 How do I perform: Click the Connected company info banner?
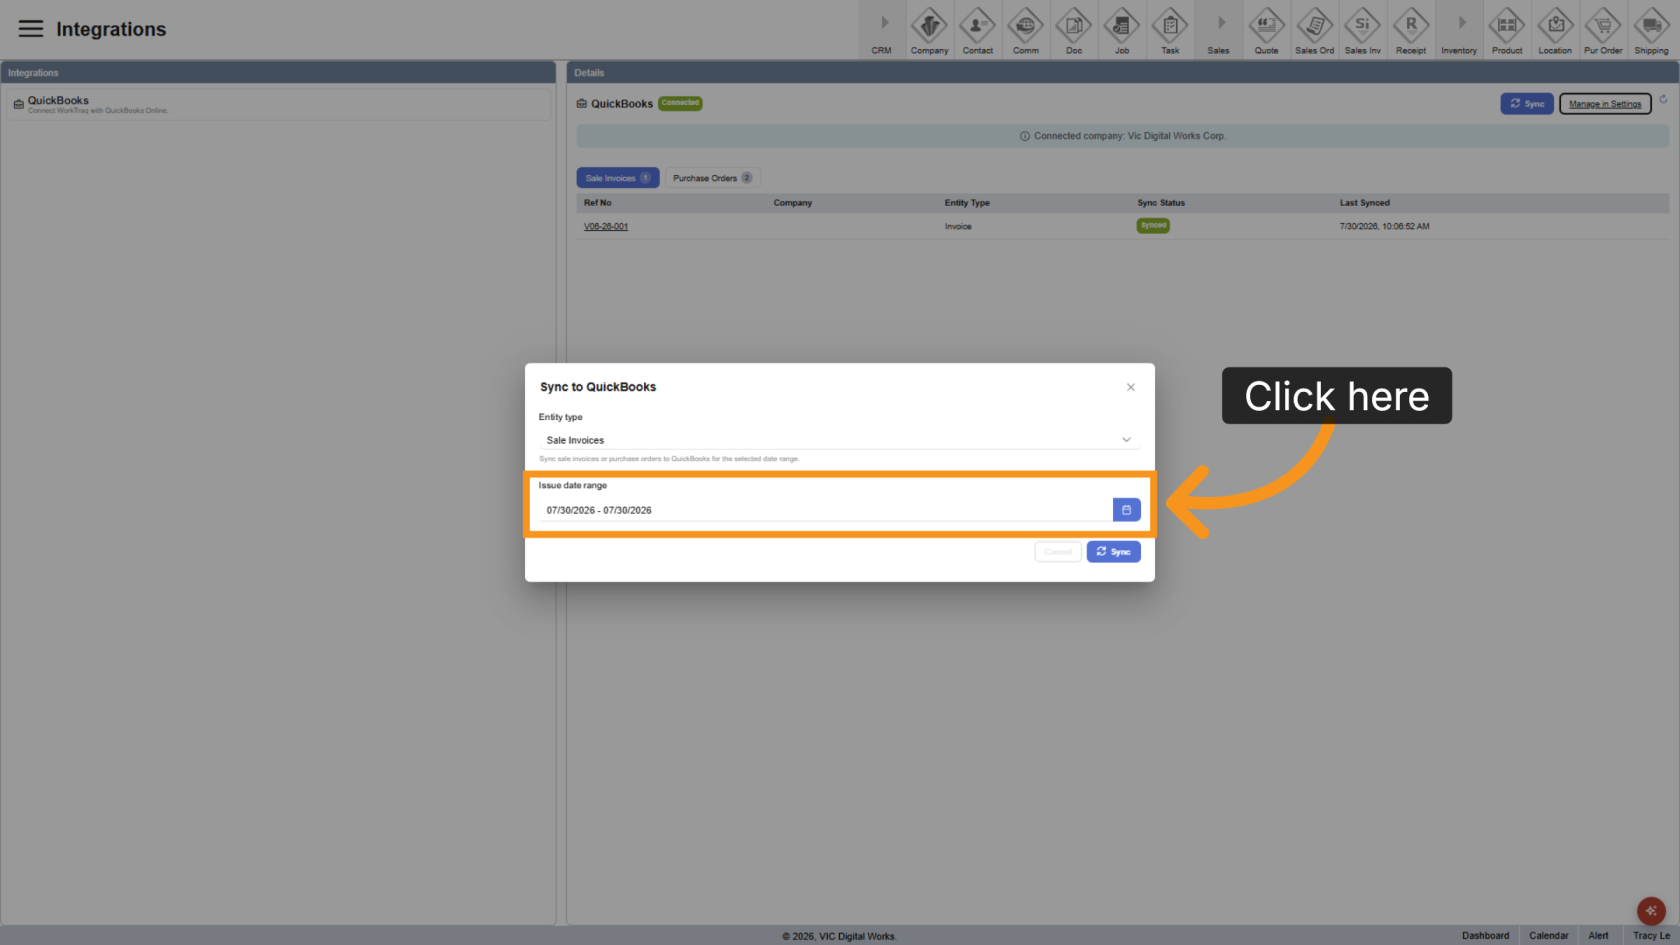(1123, 136)
